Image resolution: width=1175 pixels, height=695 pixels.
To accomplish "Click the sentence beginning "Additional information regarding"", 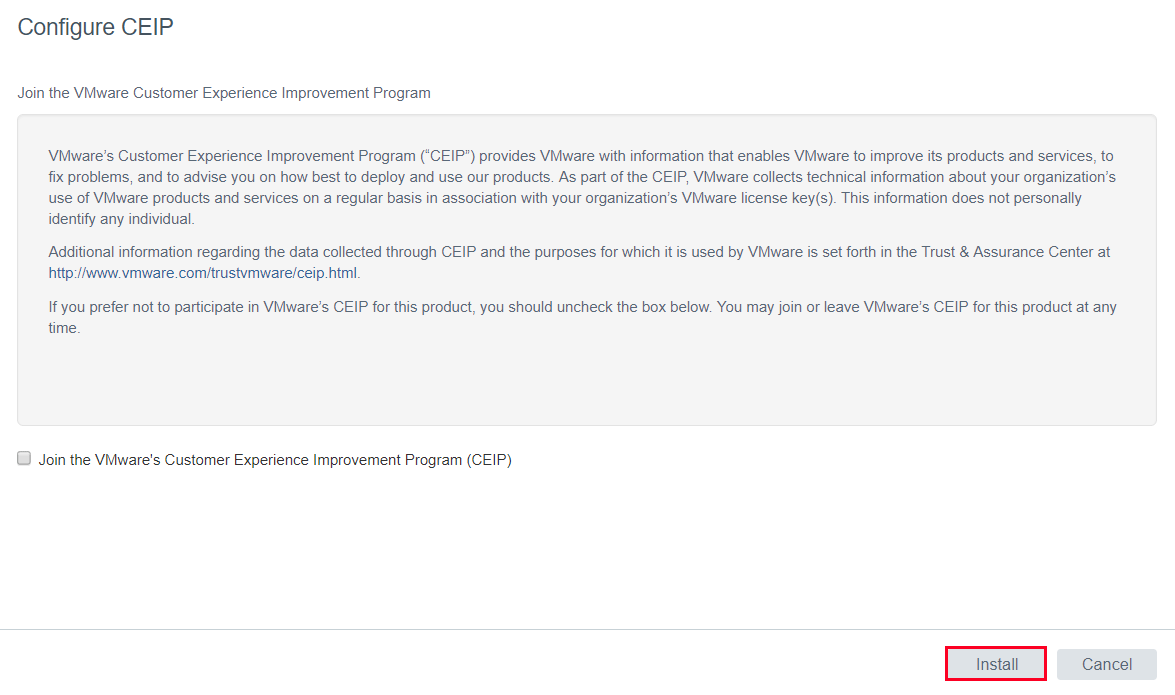I will [579, 262].
